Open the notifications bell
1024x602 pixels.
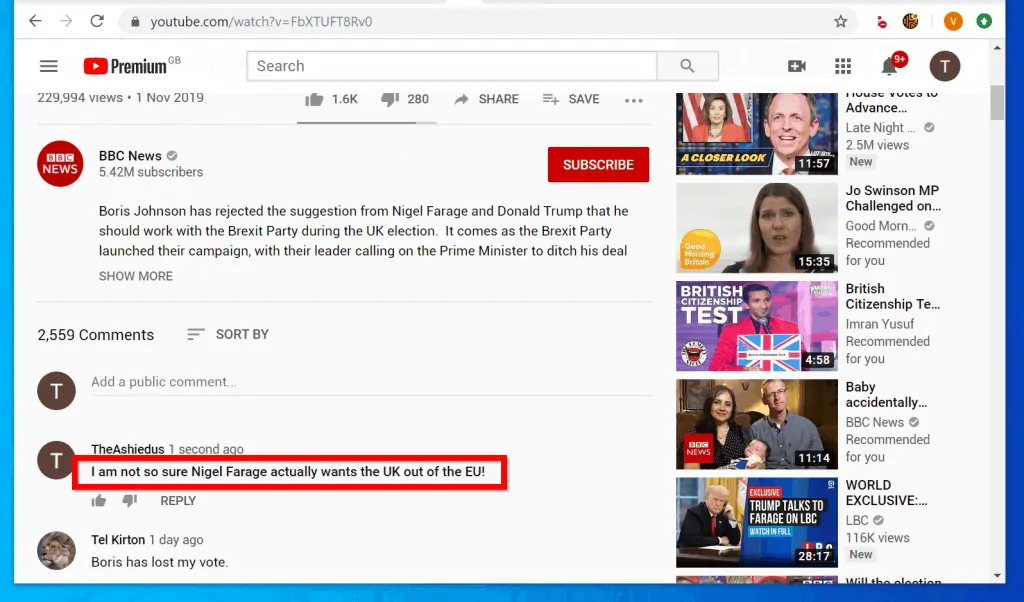pos(888,66)
